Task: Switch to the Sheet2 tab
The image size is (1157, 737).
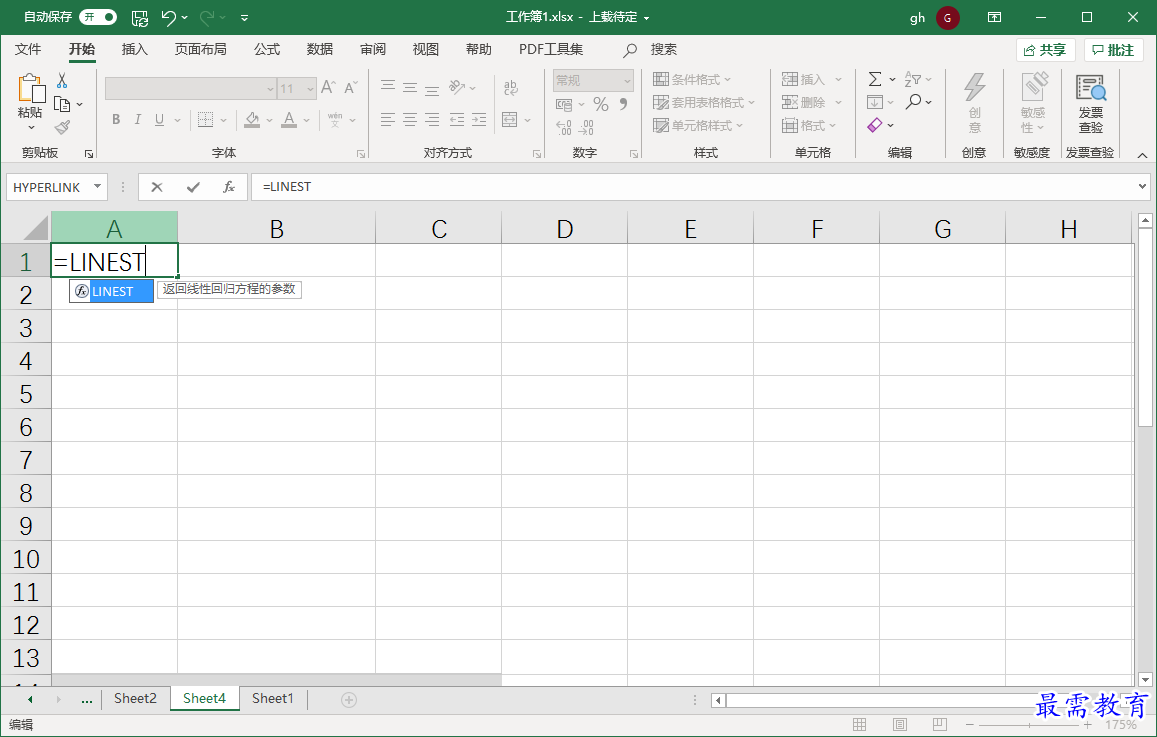Action: pos(135,698)
